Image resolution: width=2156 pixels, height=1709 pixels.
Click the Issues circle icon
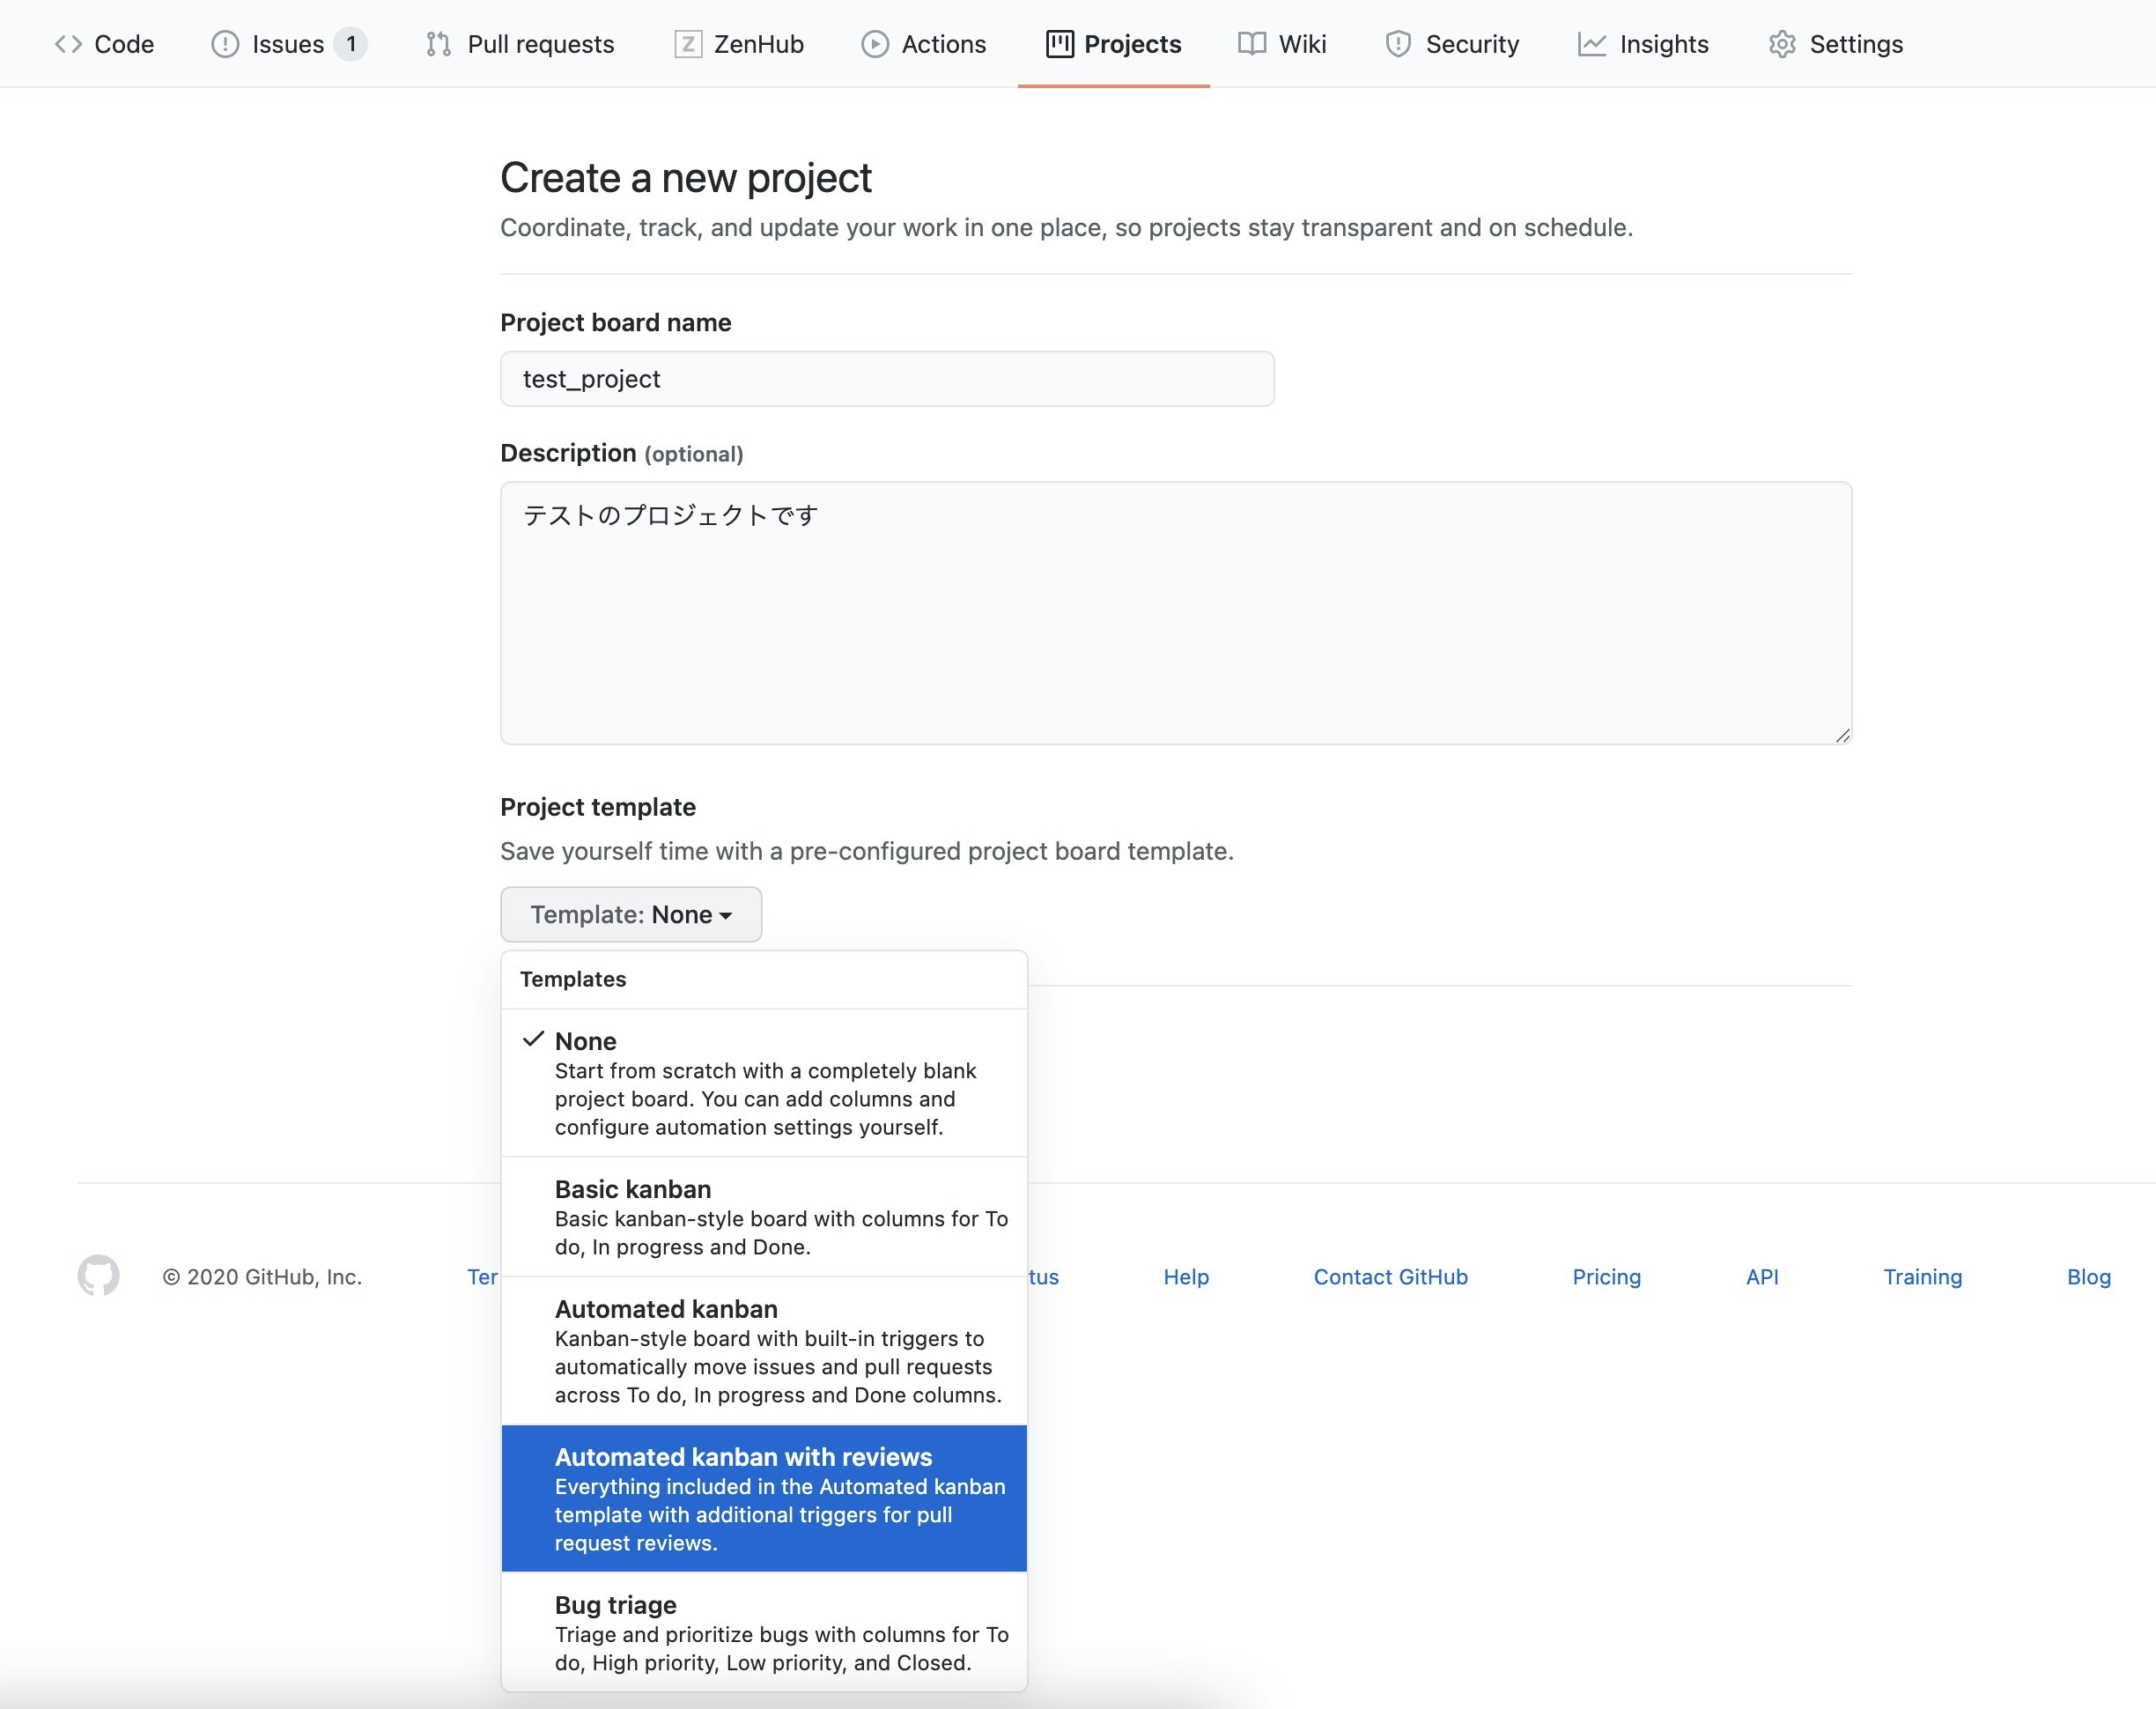[225, 44]
